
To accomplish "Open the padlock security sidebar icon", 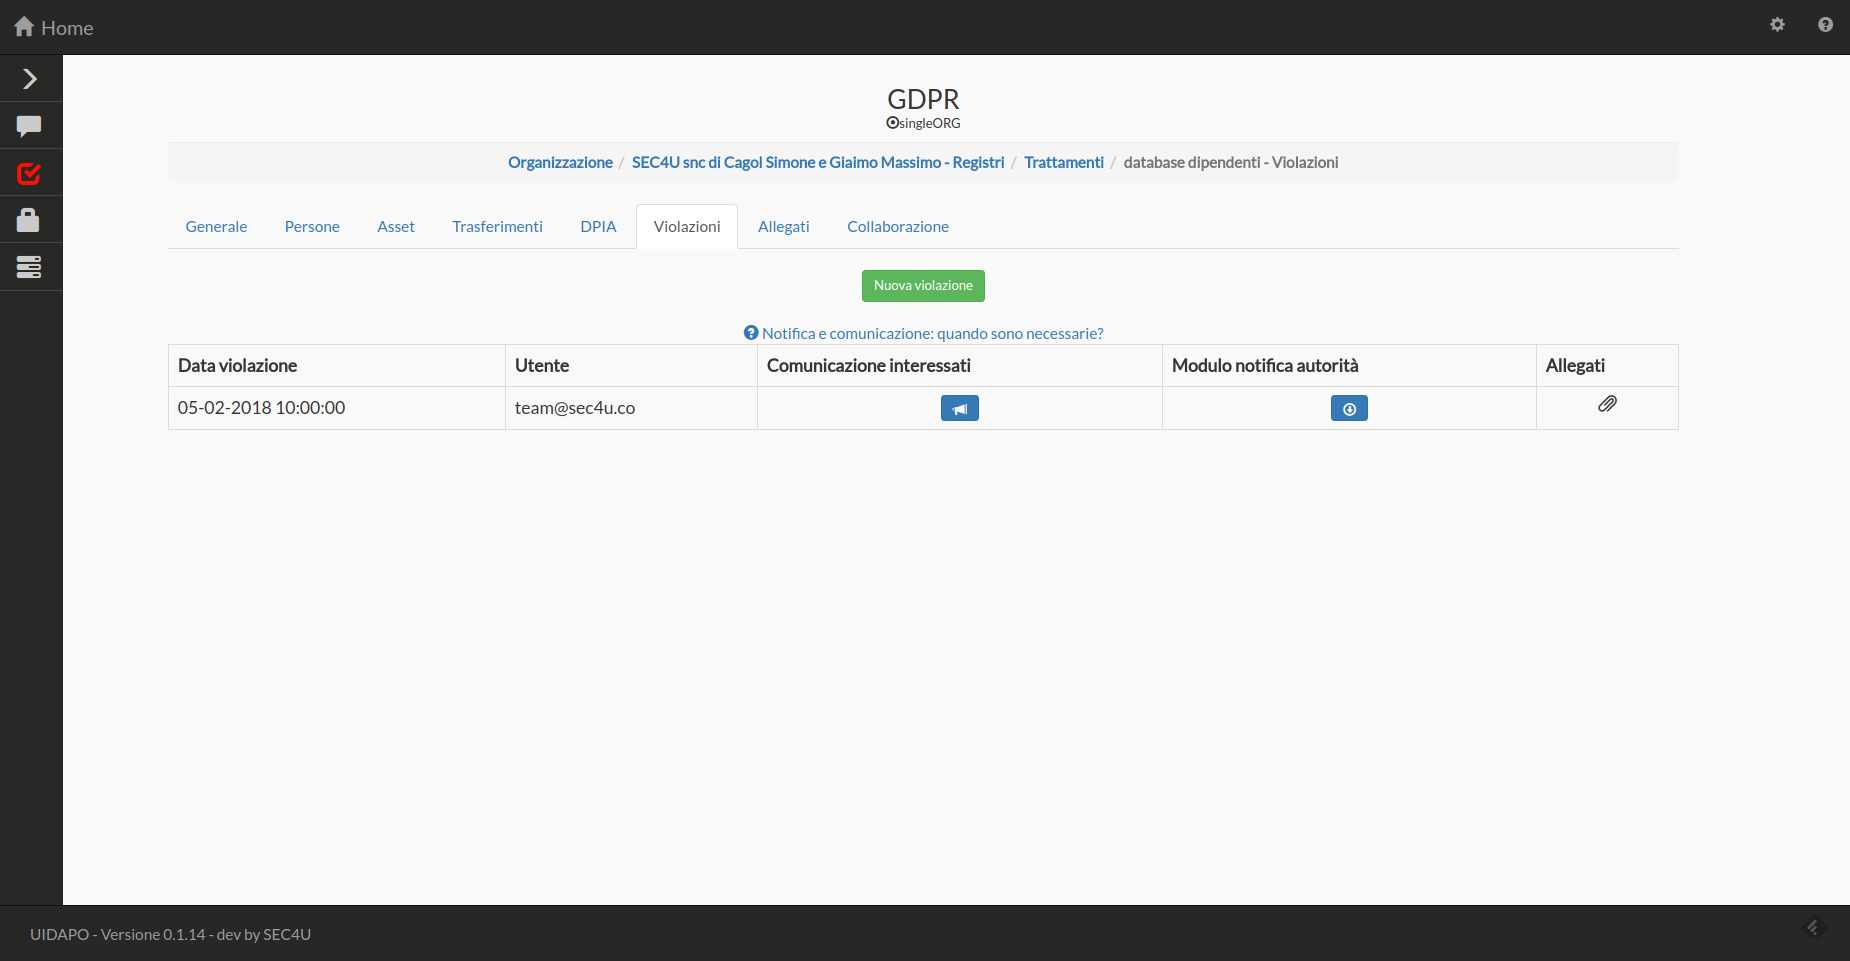I will tap(29, 220).
